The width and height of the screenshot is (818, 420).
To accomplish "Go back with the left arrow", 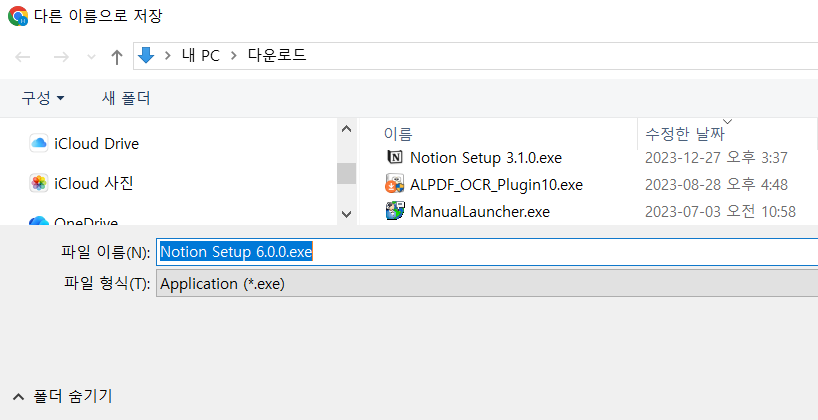I will click(x=22, y=57).
